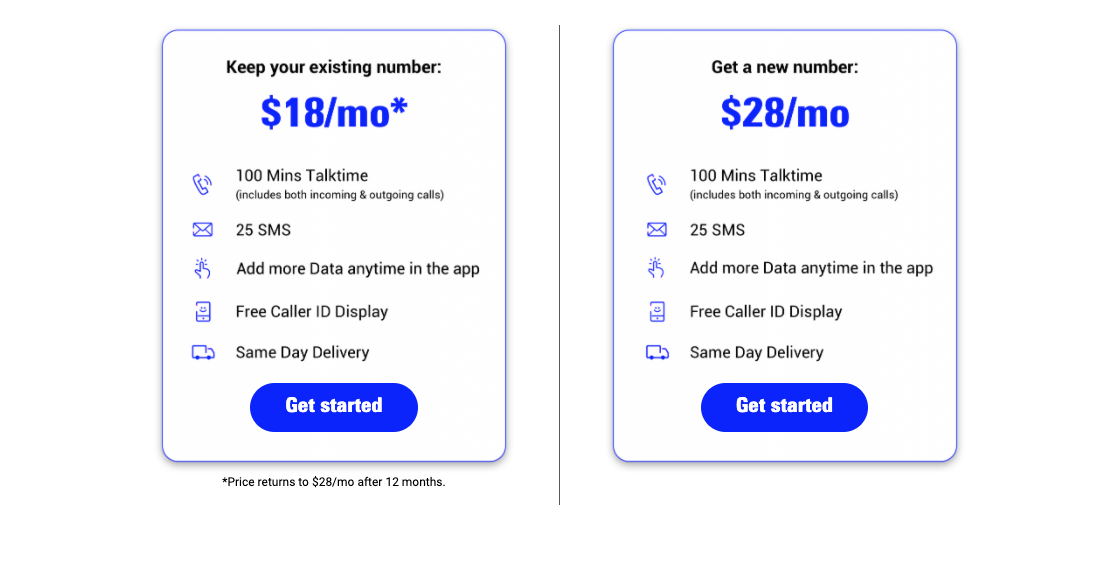This screenshot has height=574, width=1108.
Task: Click the price returns to $28/mo footnote
Action: point(334,482)
